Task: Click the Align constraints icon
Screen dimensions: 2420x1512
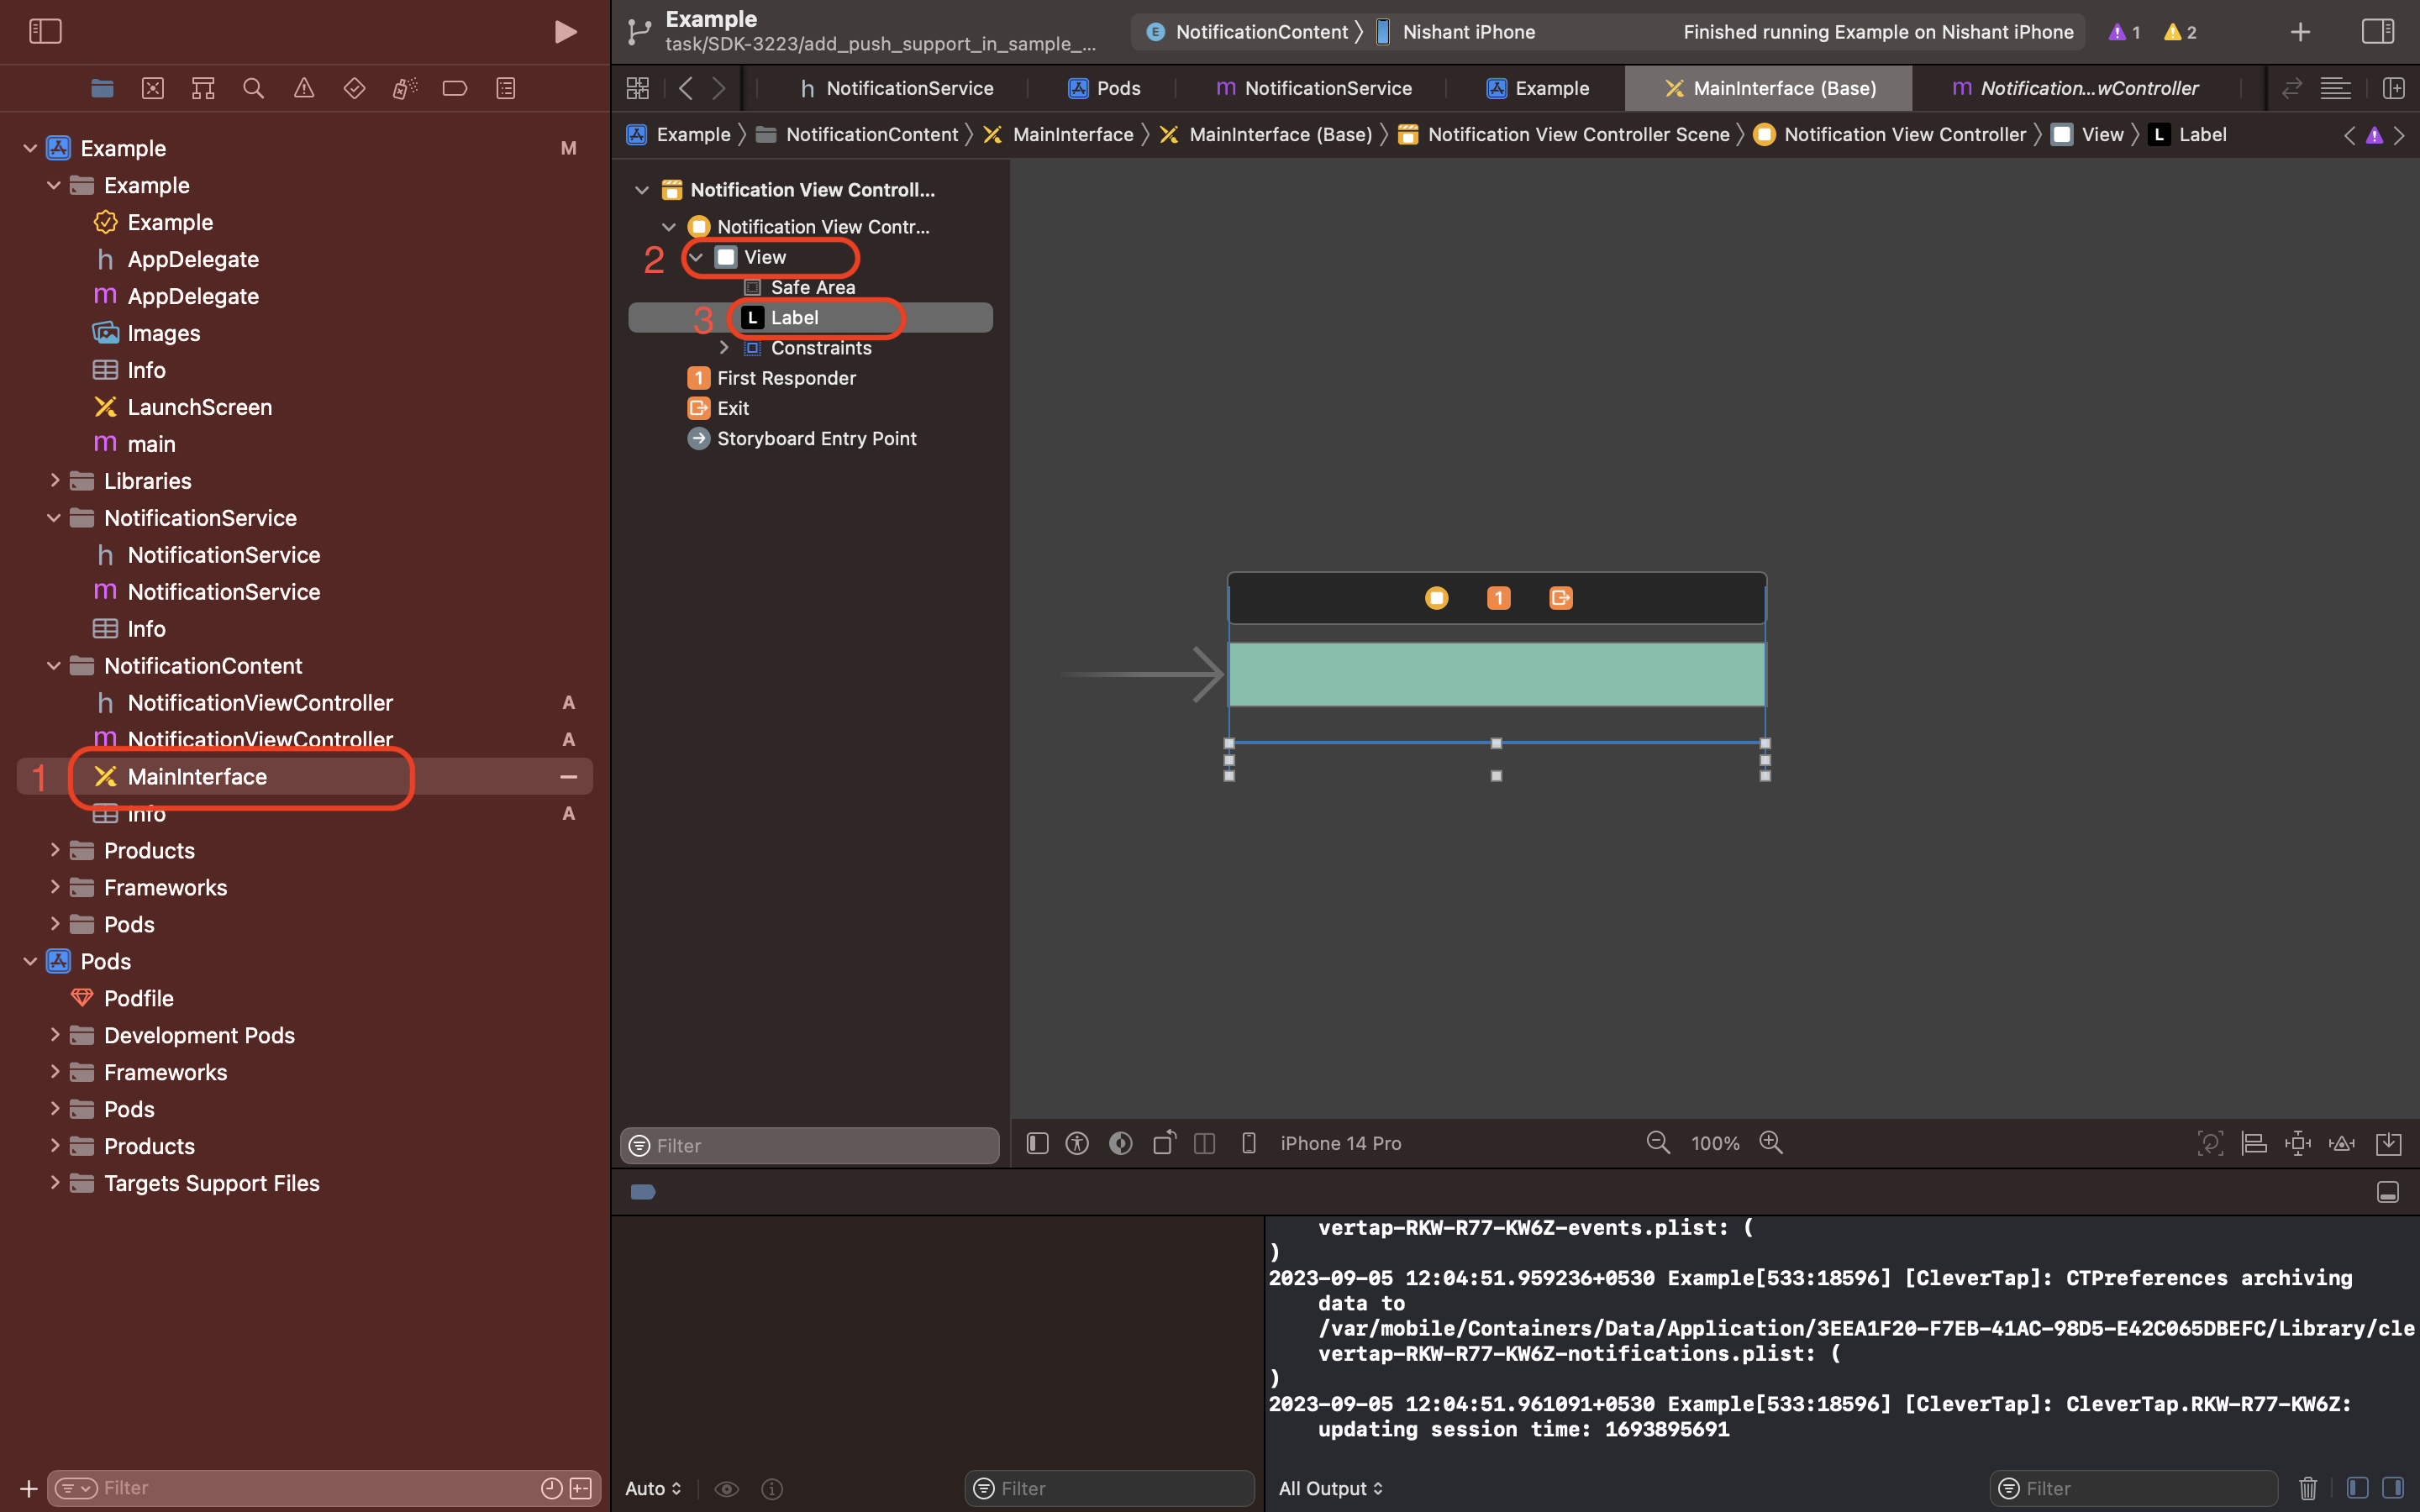Action: pos(2254,1142)
